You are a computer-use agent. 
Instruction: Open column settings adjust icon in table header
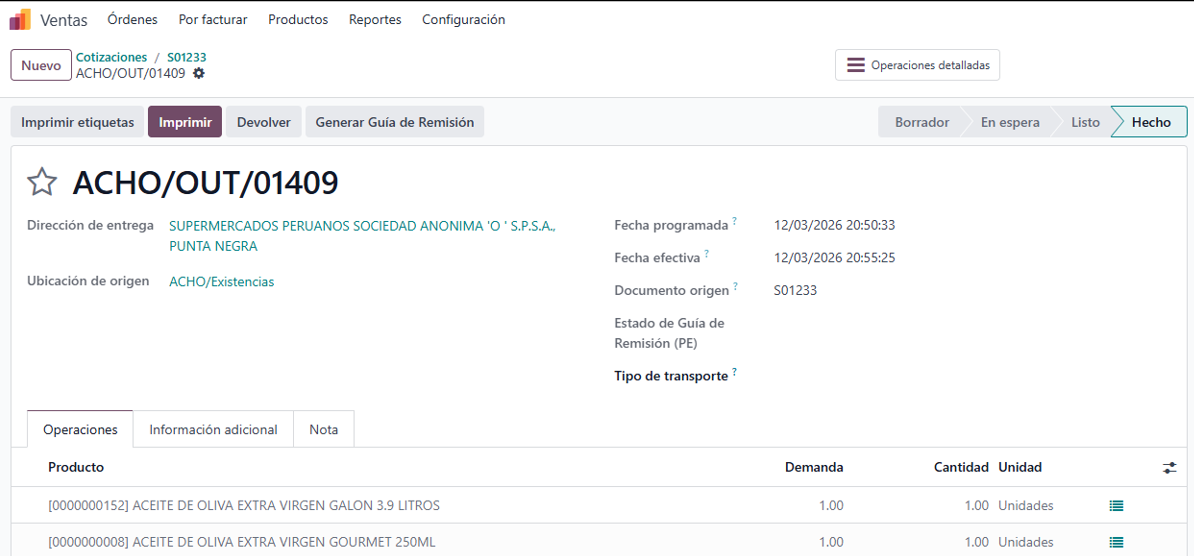pyautogui.click(x=1169, y=468)
